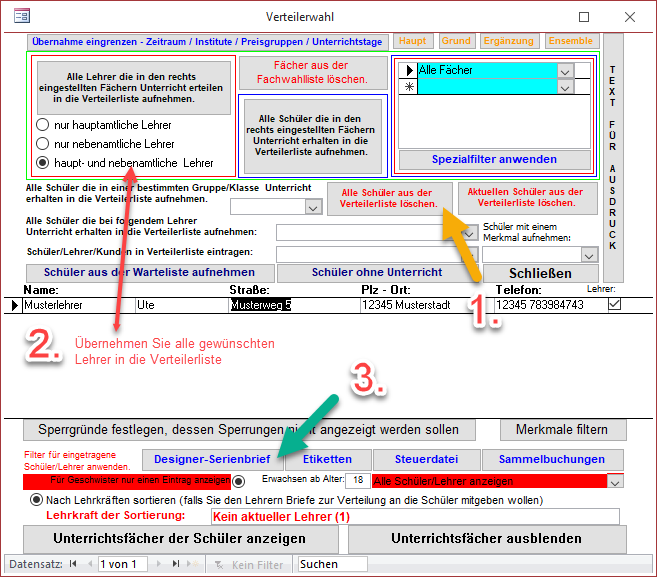Click the Lehrkraft der Sortierung field
Image resolution: width=657 pixels, height=577 pixels.
coord(415,517)
